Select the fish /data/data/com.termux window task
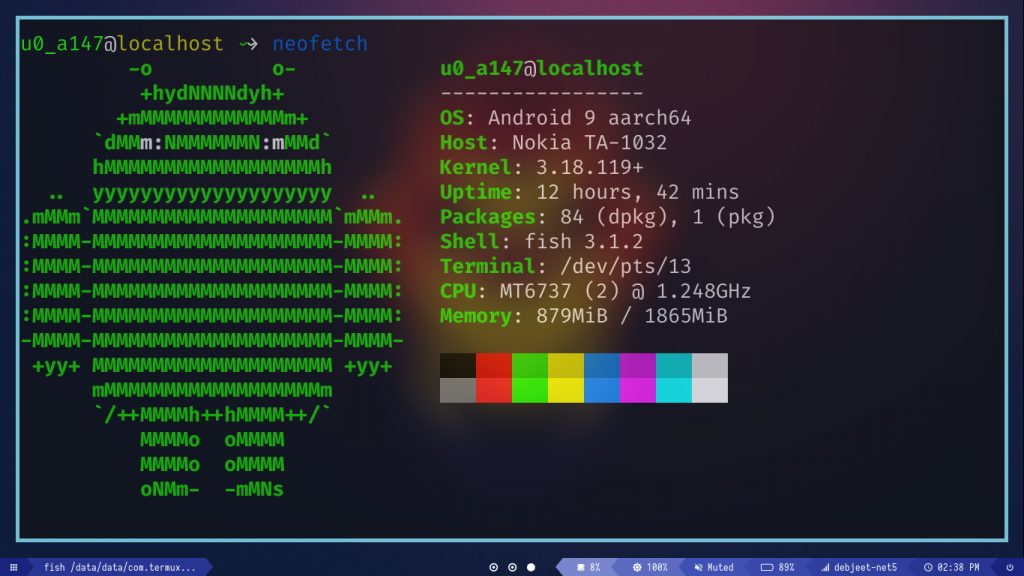Viewport: 1024px width, 576px height. tap(120, 568)
